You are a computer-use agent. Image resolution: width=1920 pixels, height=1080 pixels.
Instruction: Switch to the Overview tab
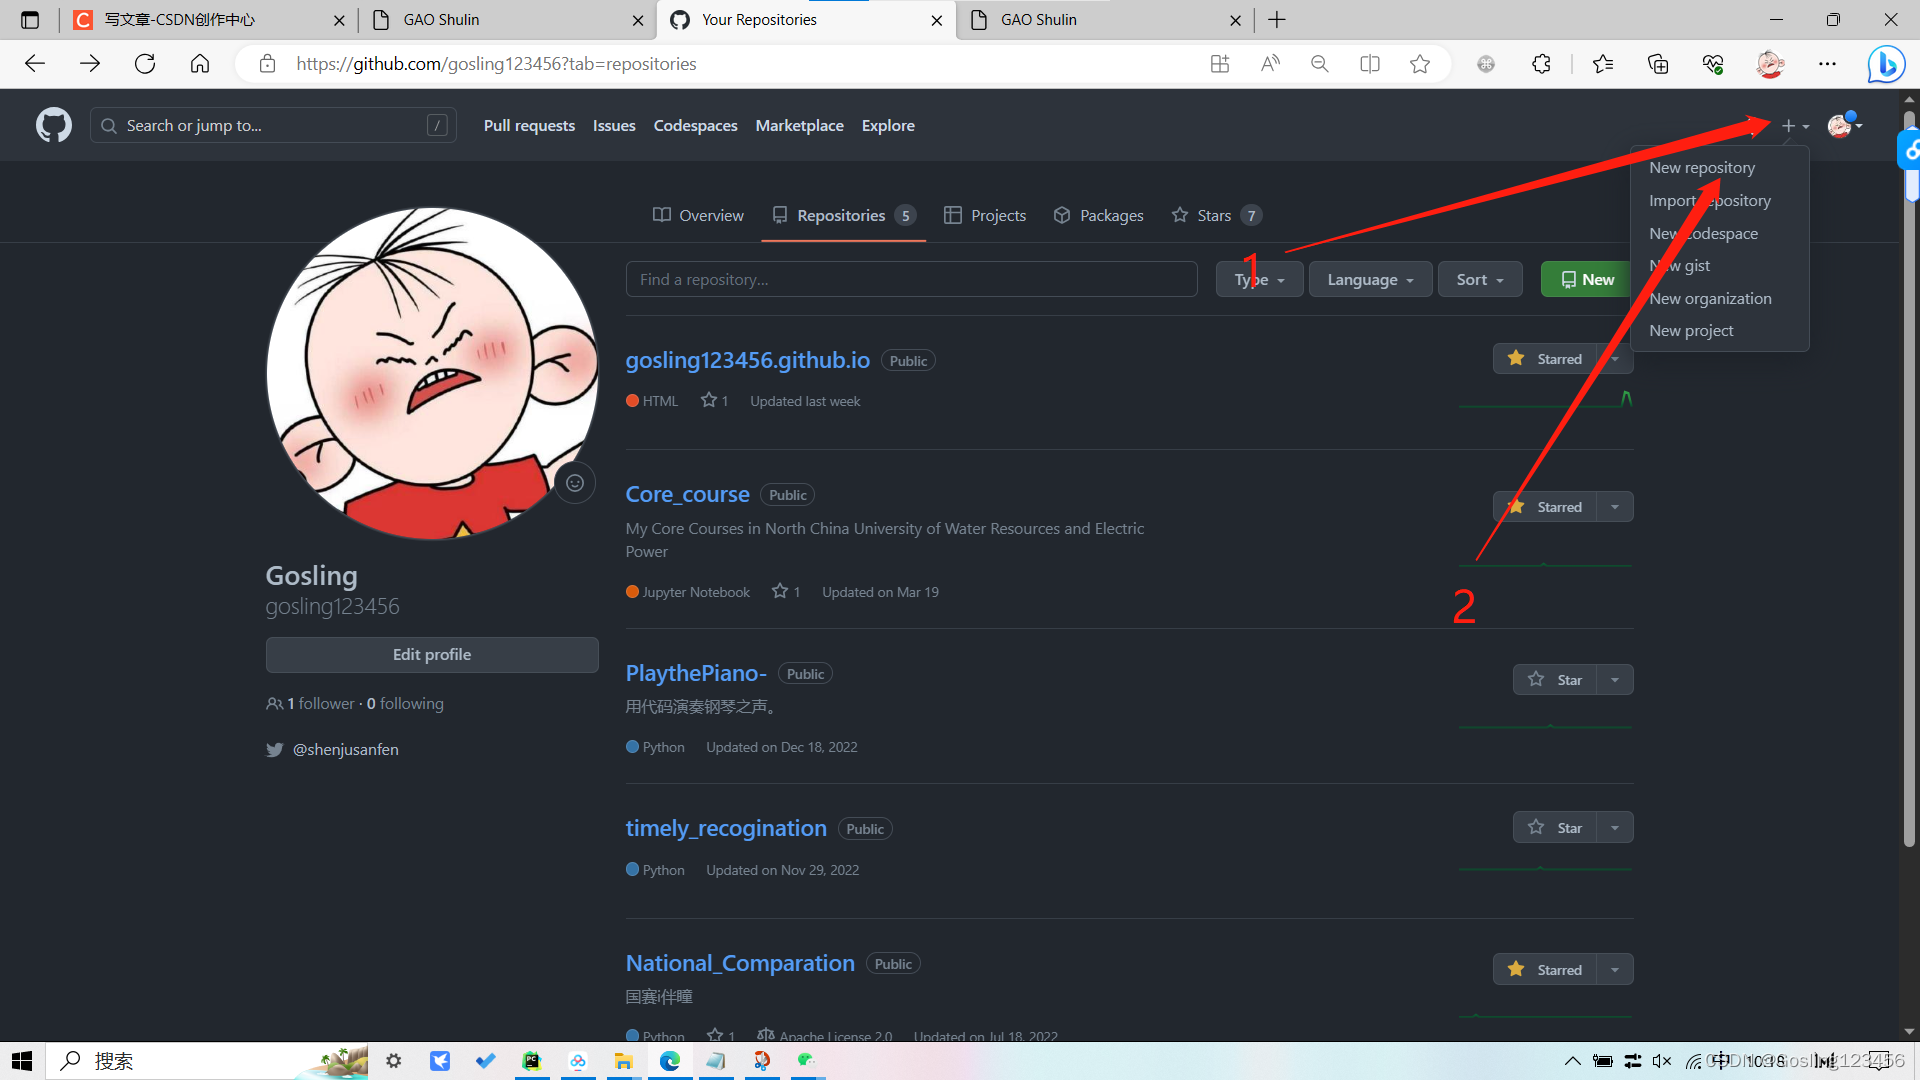click(x=698, y=215)
